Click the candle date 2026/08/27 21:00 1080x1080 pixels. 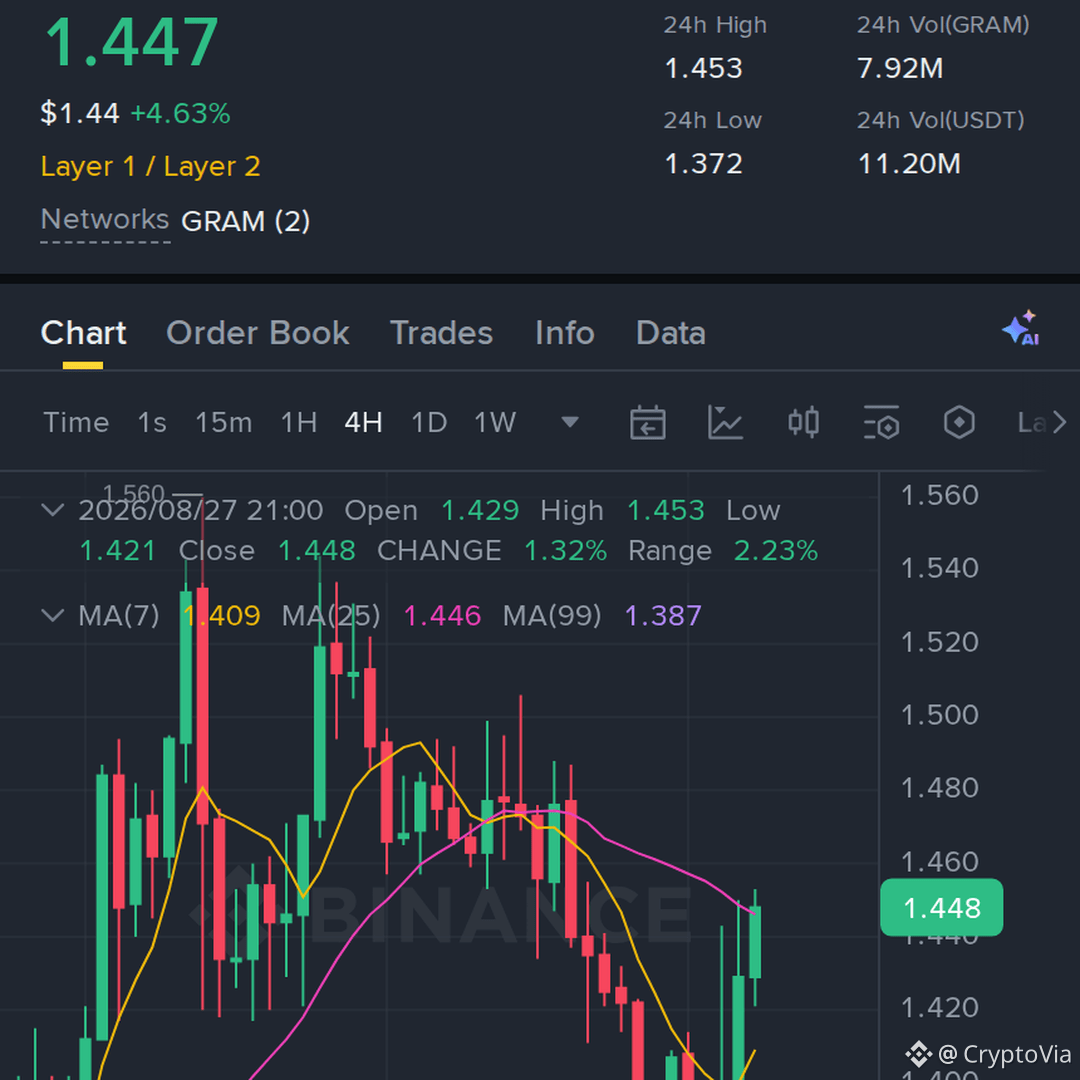tap(200, 510)
